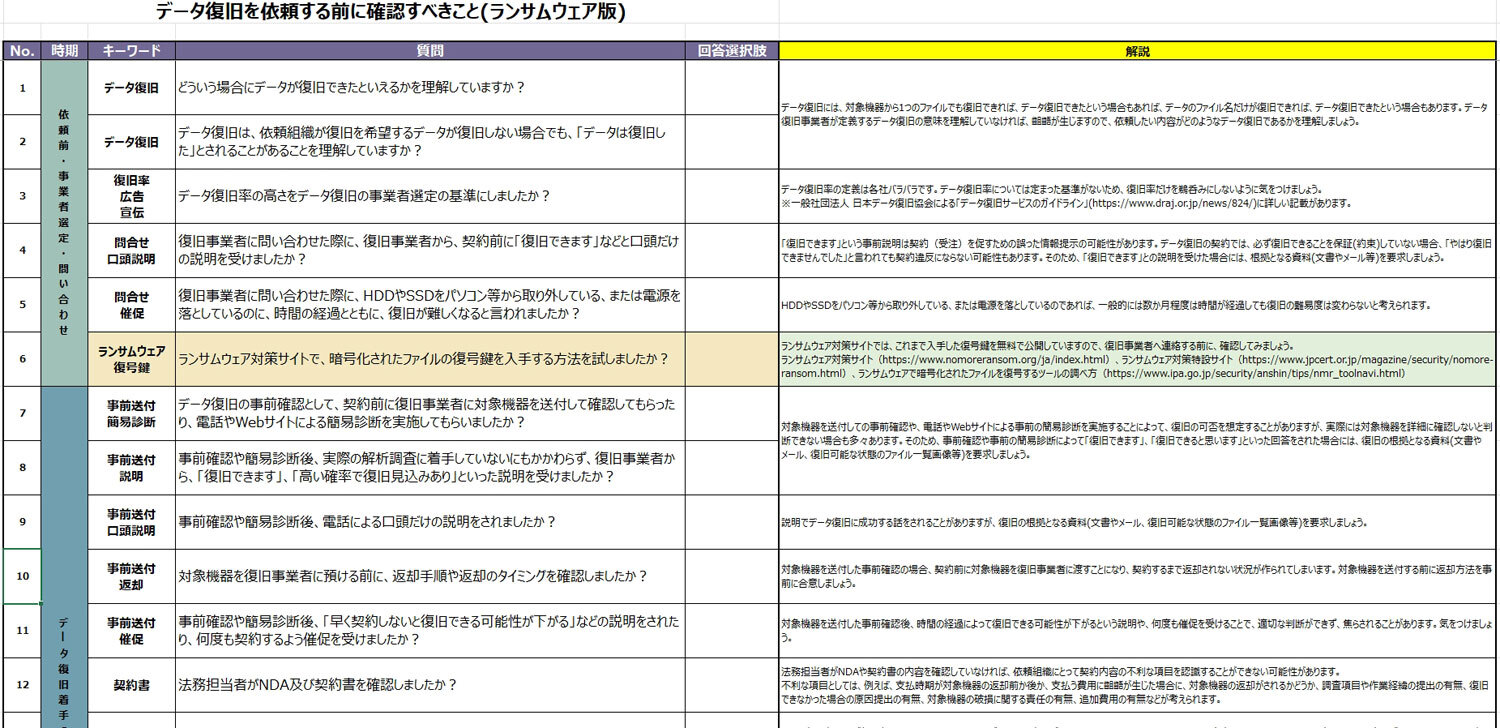Select the row number cell '8'

22,467
